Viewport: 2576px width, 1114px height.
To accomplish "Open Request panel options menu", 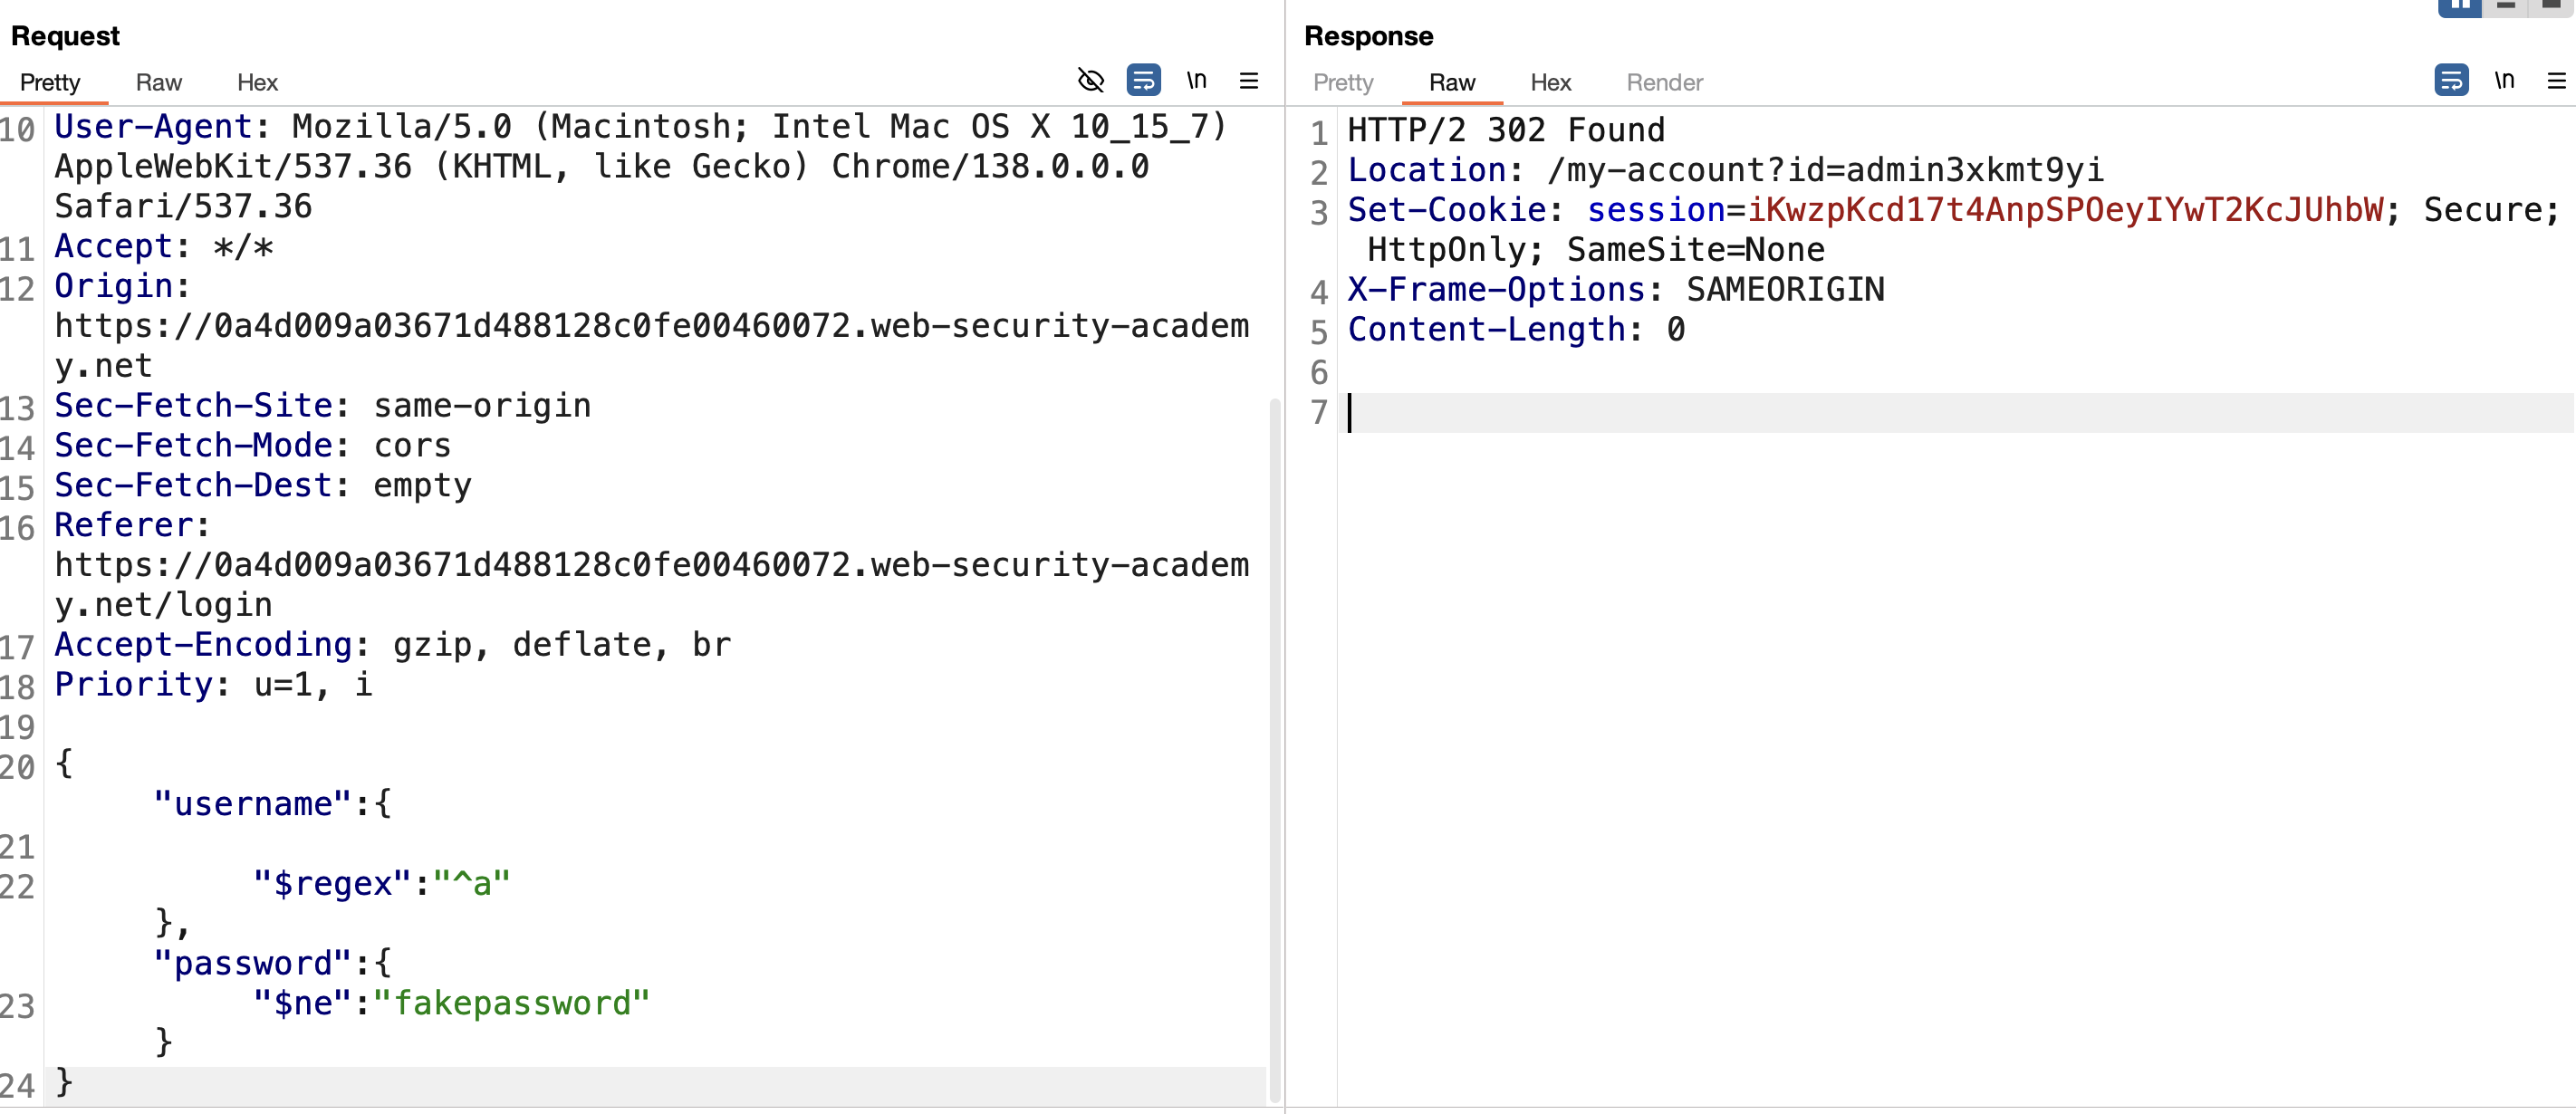I will [1249, 80].
